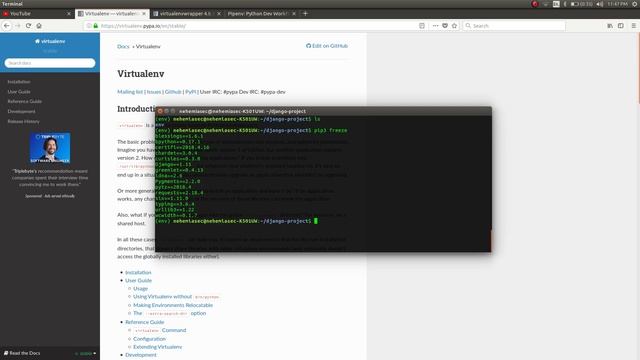The image size is (640, 360).
Task: Click User Guide in the page contents list
Action: 138,280
